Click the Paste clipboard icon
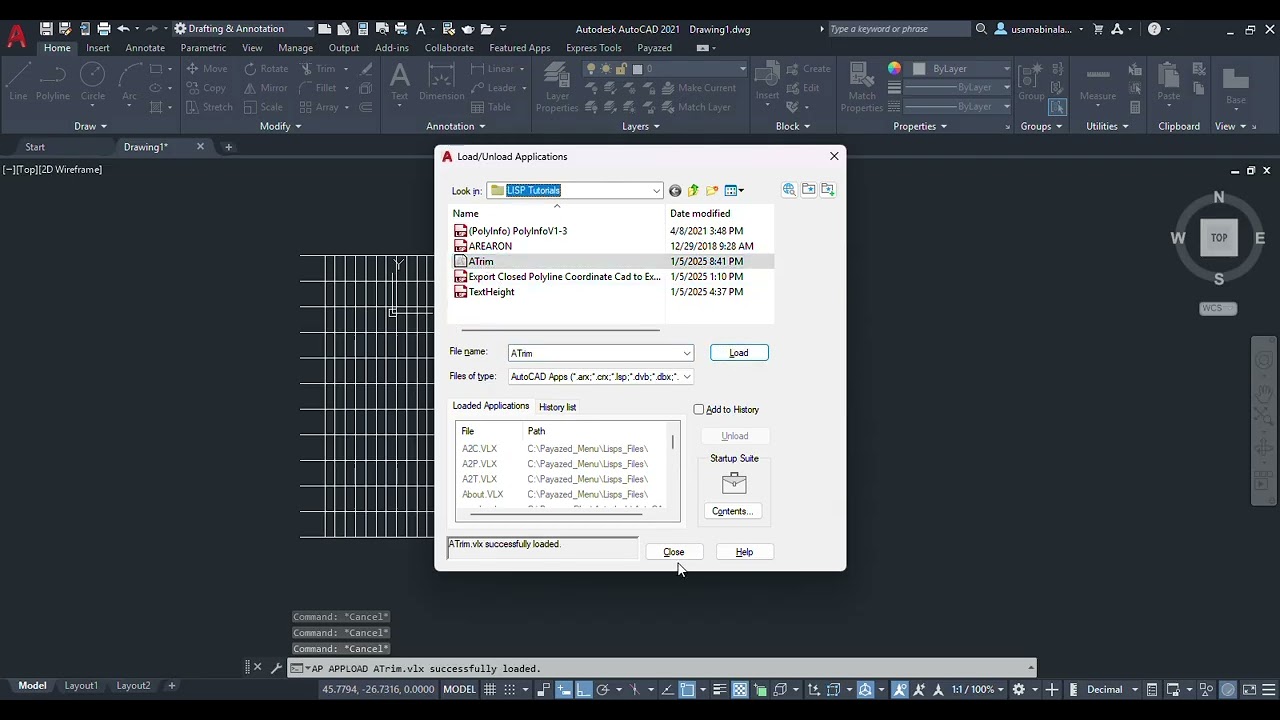1280x720 pixels. [x=1168, y=81]
